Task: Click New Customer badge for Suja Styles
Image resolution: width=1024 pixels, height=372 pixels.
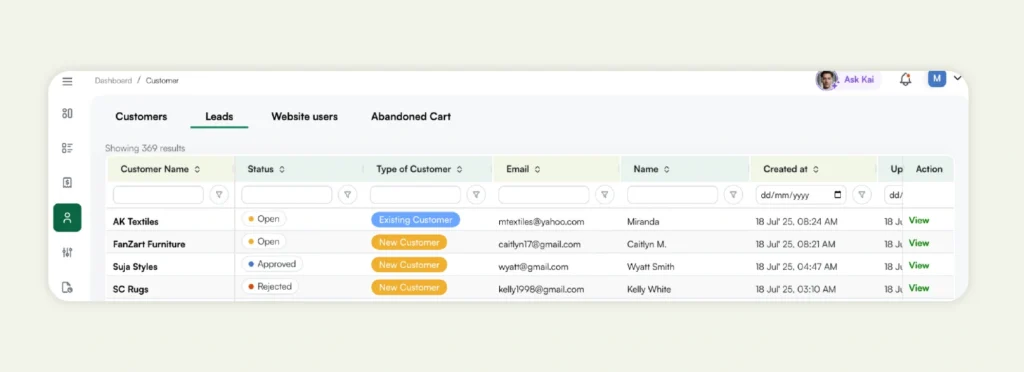Action: click(409, 265)
